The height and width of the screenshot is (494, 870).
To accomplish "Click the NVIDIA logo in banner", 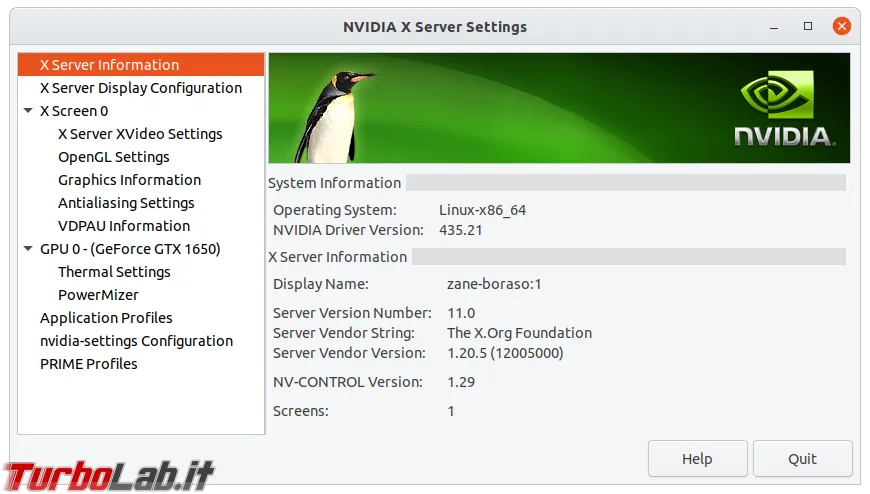I will point(785,109).
